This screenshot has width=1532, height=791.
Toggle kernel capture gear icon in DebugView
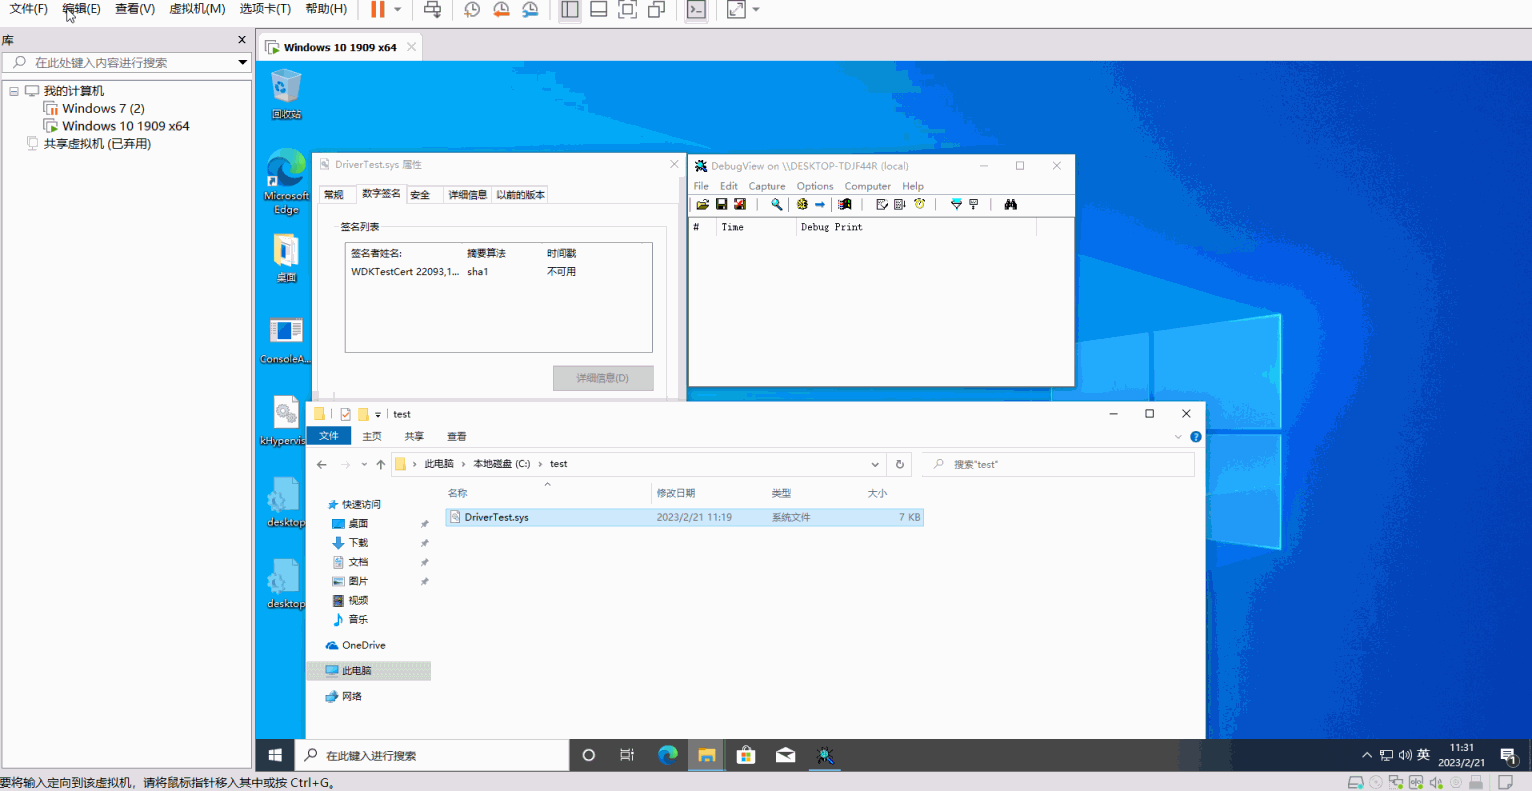pyautogui.click(x=802, y=204)
